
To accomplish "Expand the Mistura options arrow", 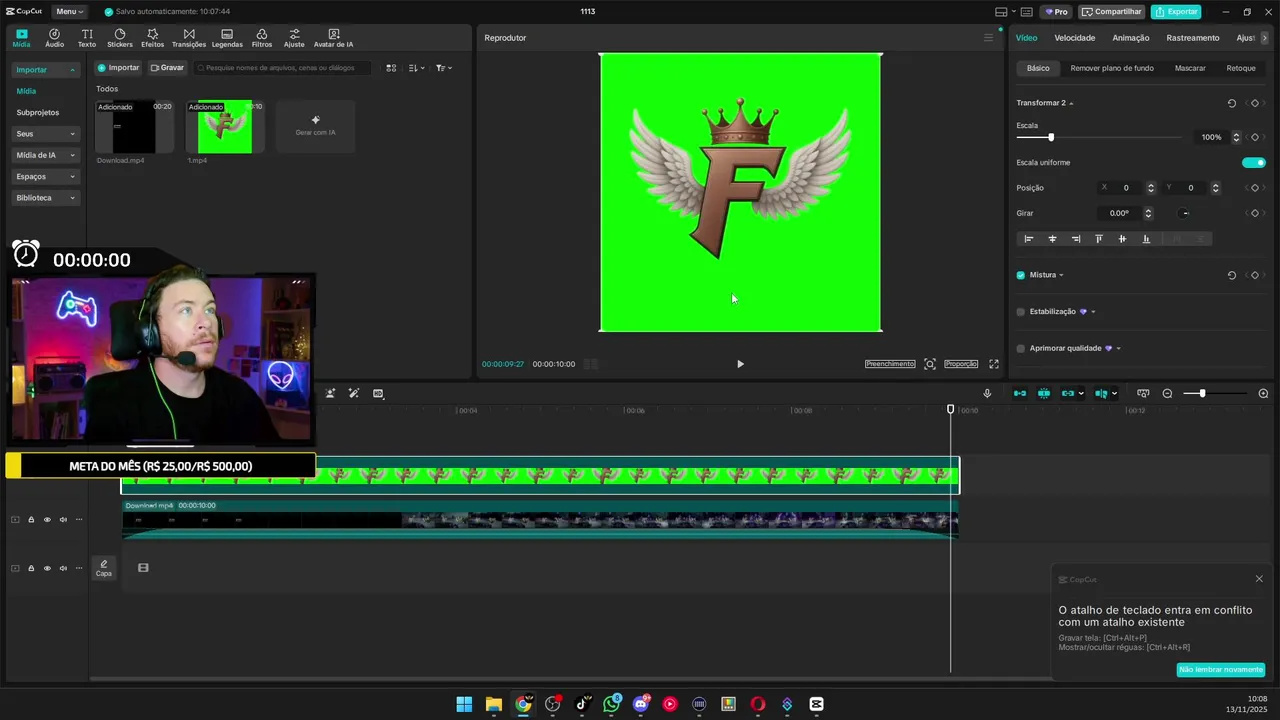I will pyautogui.click(x=1061, y=275).
